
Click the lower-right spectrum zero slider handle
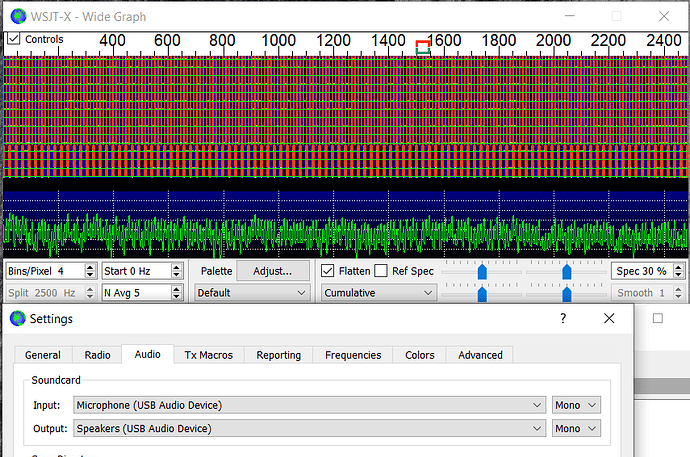tap(567, 294)
